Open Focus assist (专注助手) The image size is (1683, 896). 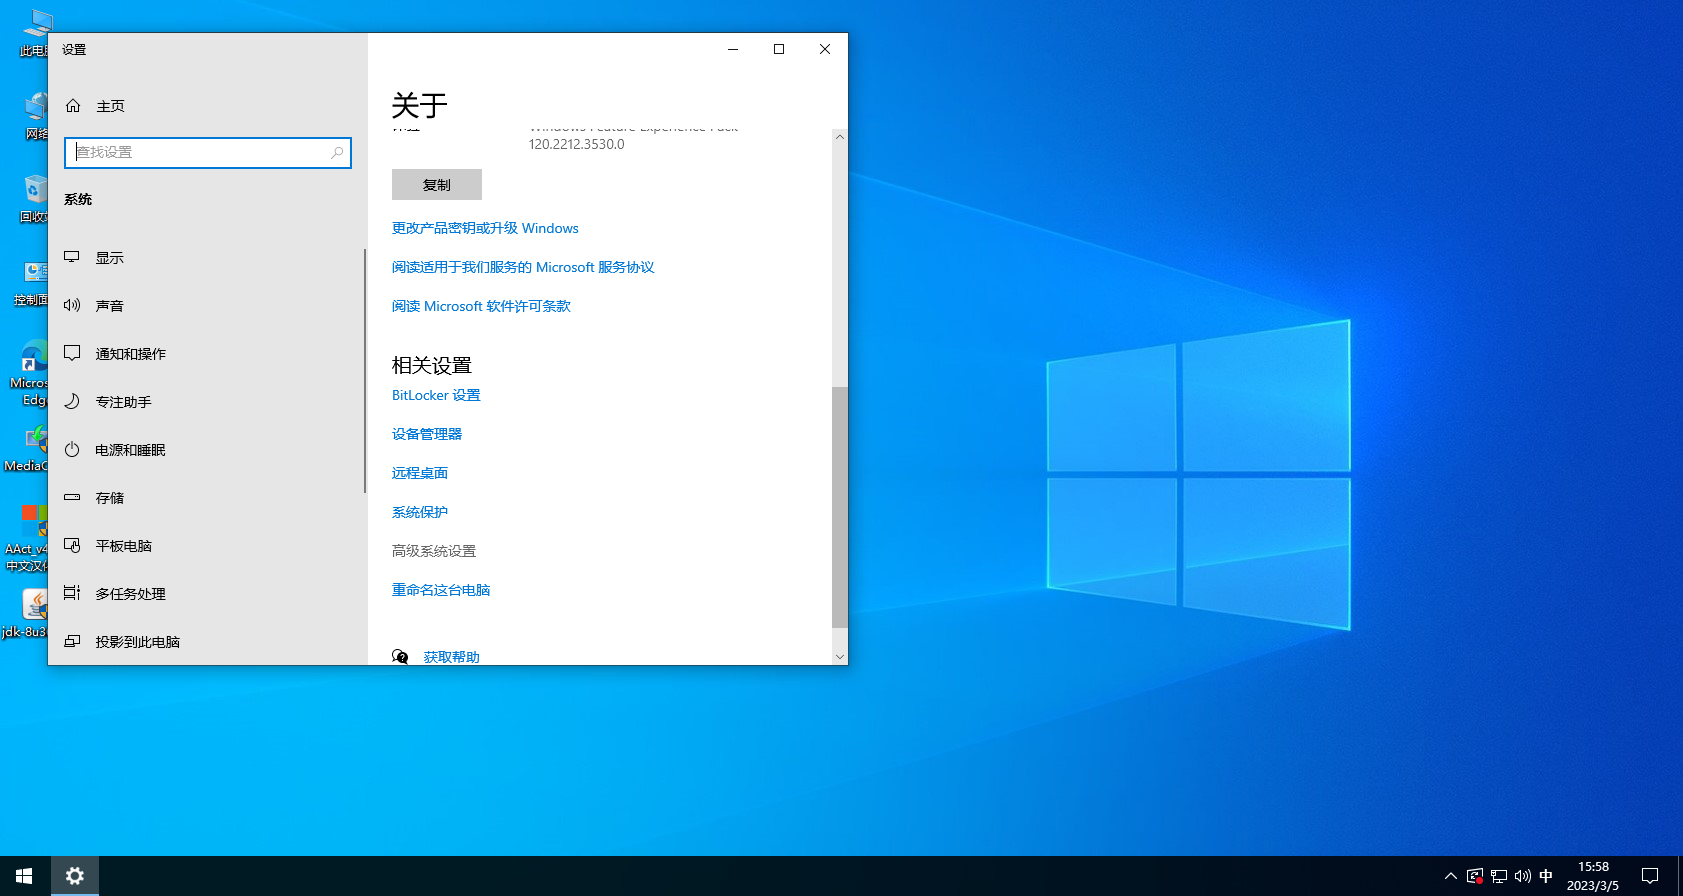click(x=207, y=402)
